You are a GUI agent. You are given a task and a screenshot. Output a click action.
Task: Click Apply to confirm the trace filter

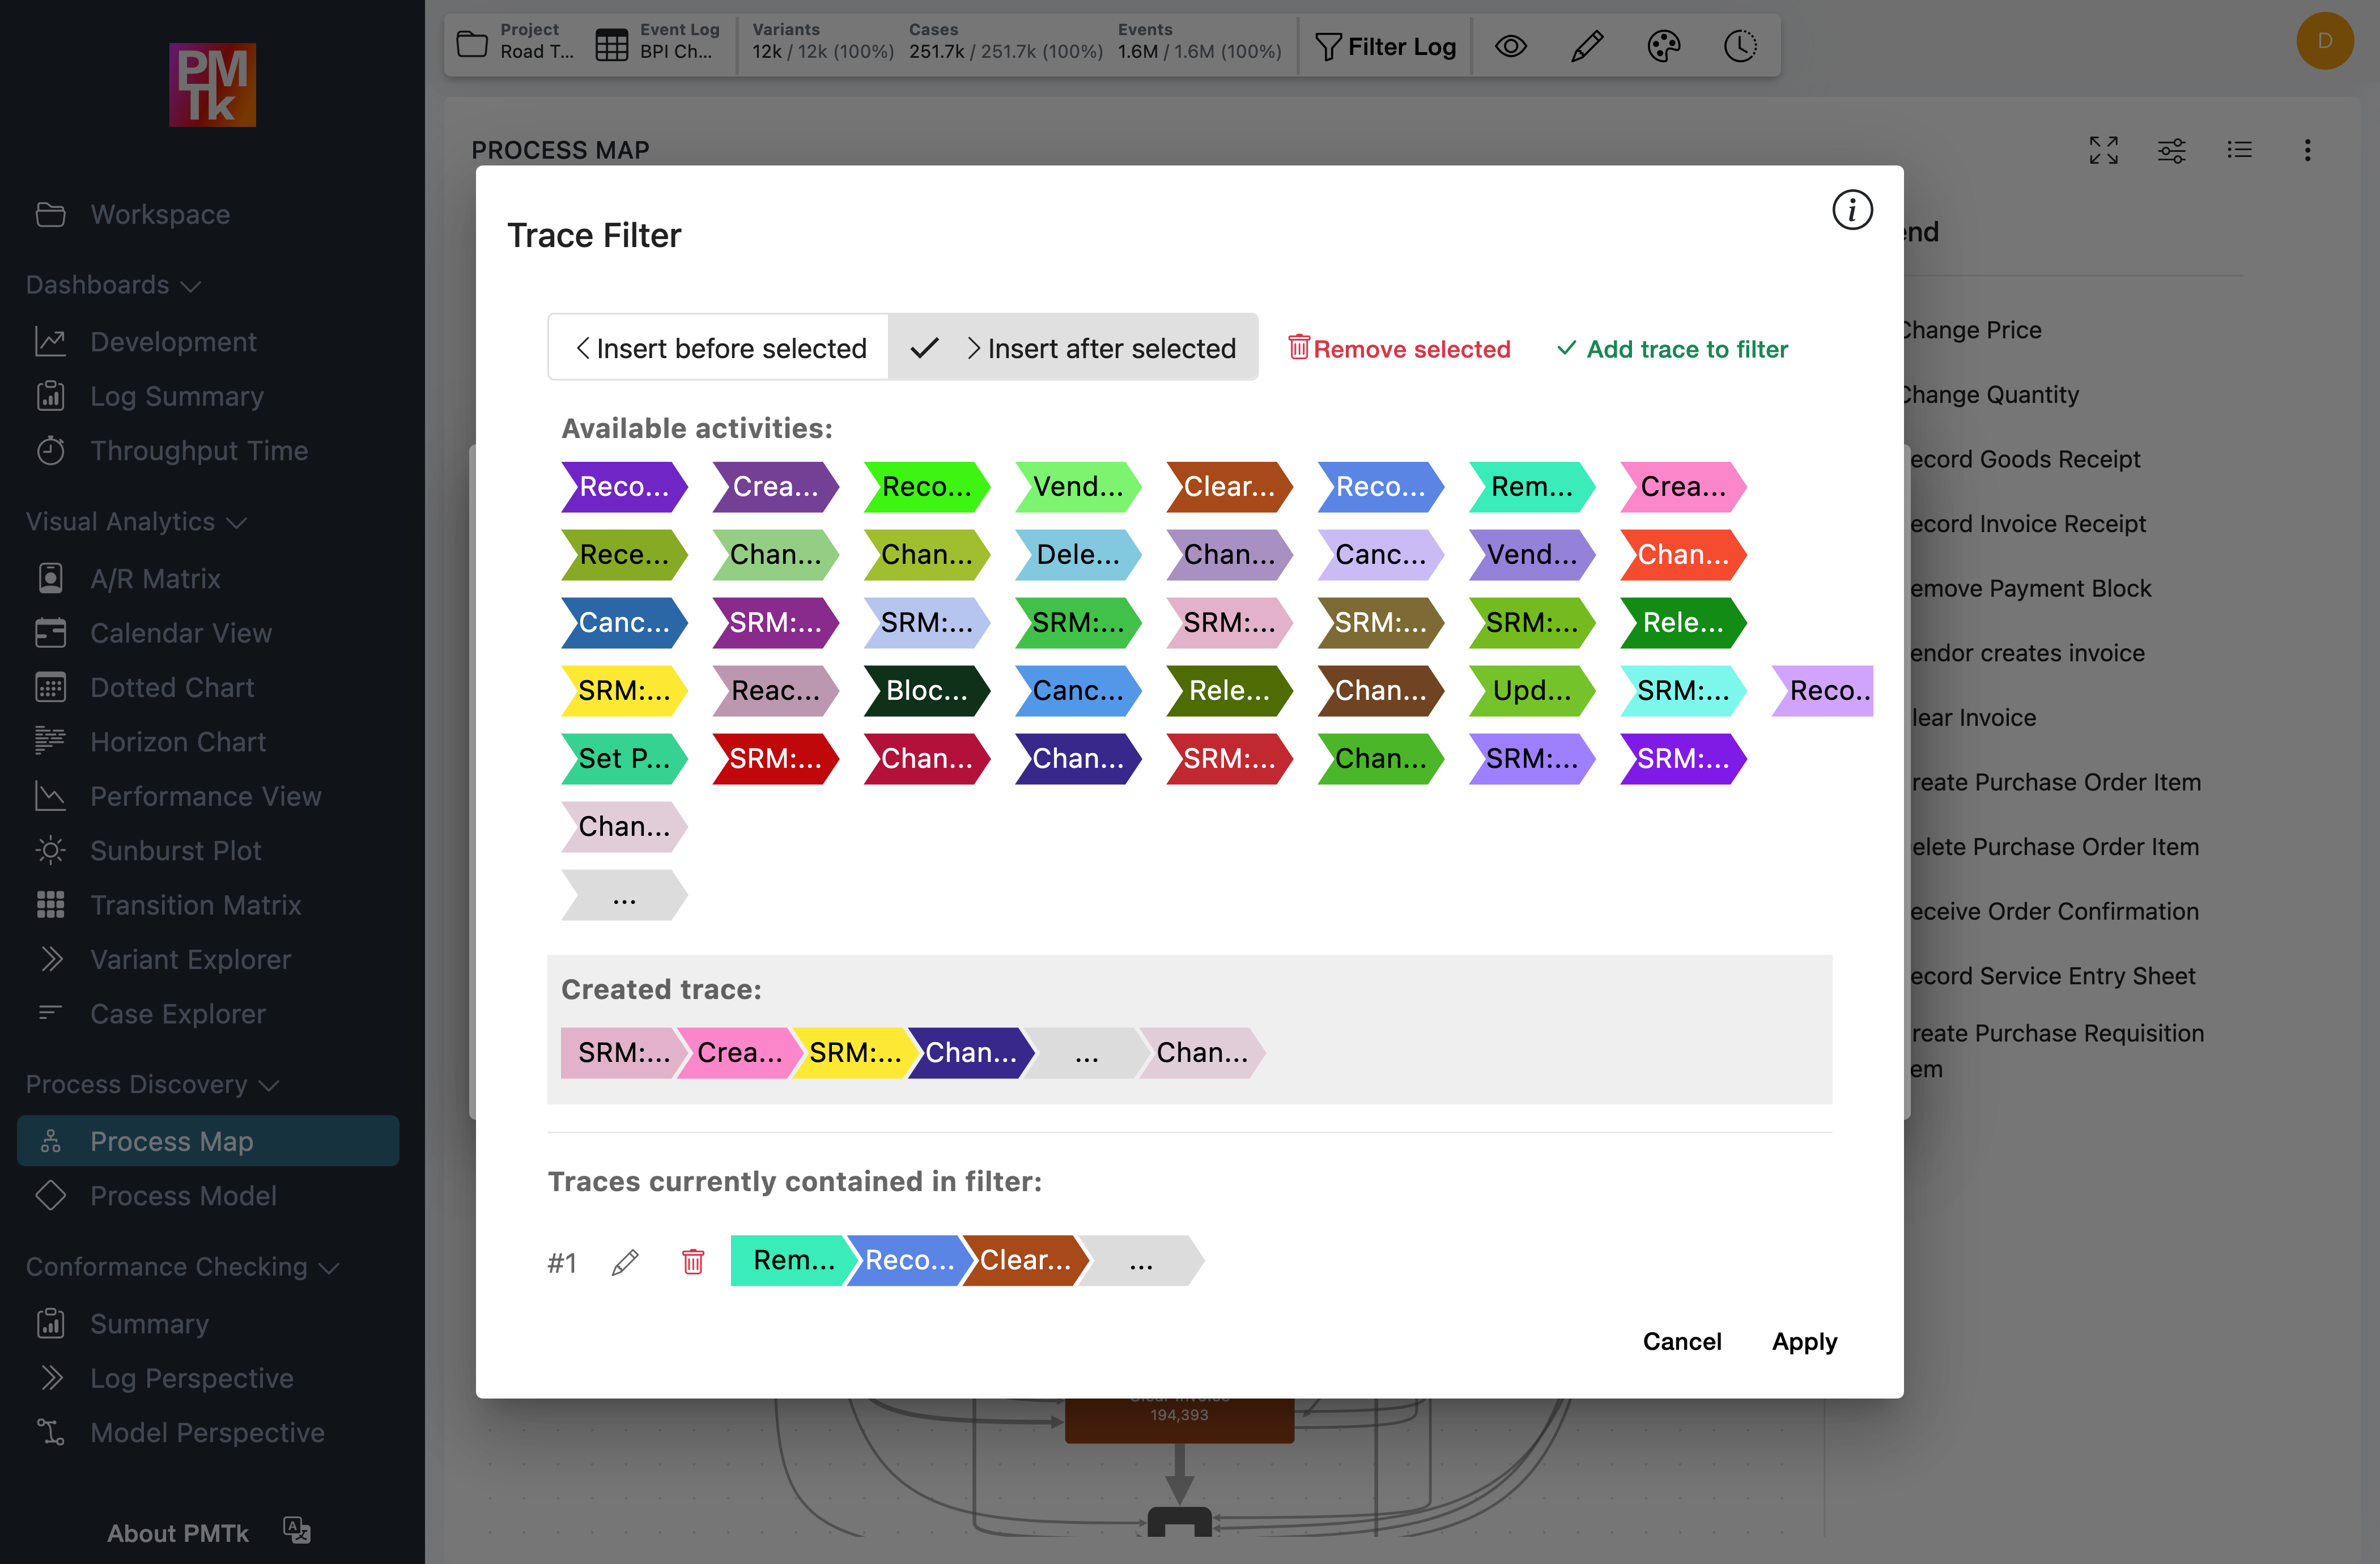point(1804,1341)
